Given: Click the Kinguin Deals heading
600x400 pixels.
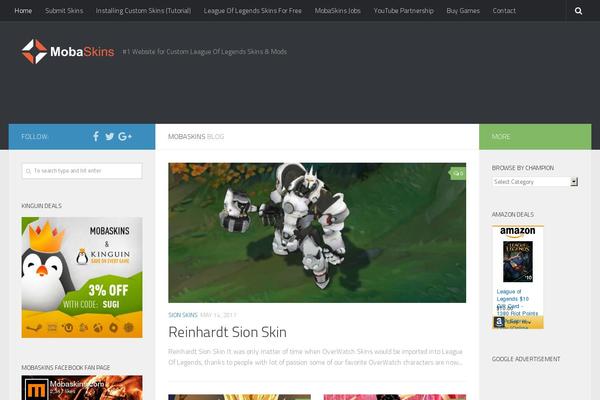Looking at the screenshot, I should (41, 206).
